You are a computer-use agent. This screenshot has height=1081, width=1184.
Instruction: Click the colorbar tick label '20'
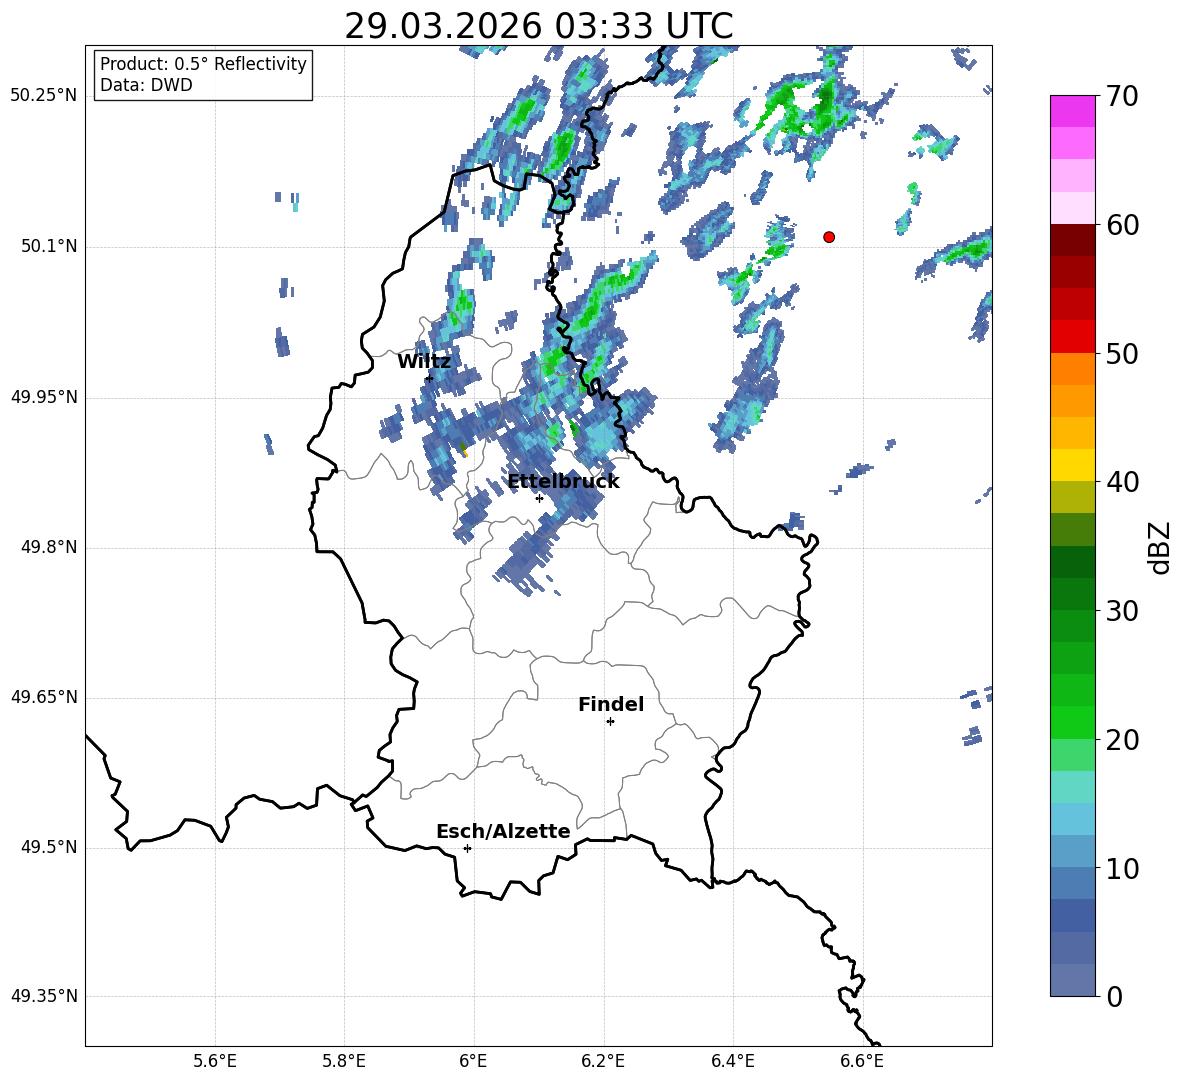click(1122, 740)
